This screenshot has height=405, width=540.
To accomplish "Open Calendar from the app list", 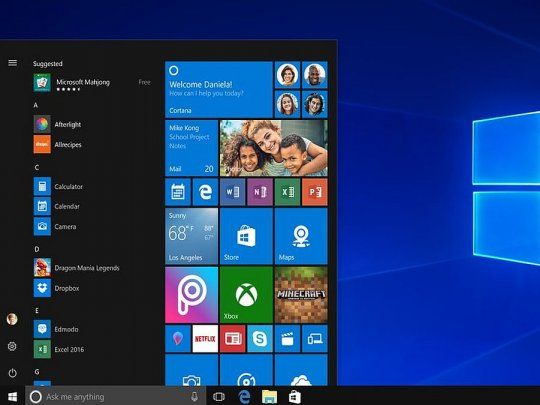I will point(57,206).
